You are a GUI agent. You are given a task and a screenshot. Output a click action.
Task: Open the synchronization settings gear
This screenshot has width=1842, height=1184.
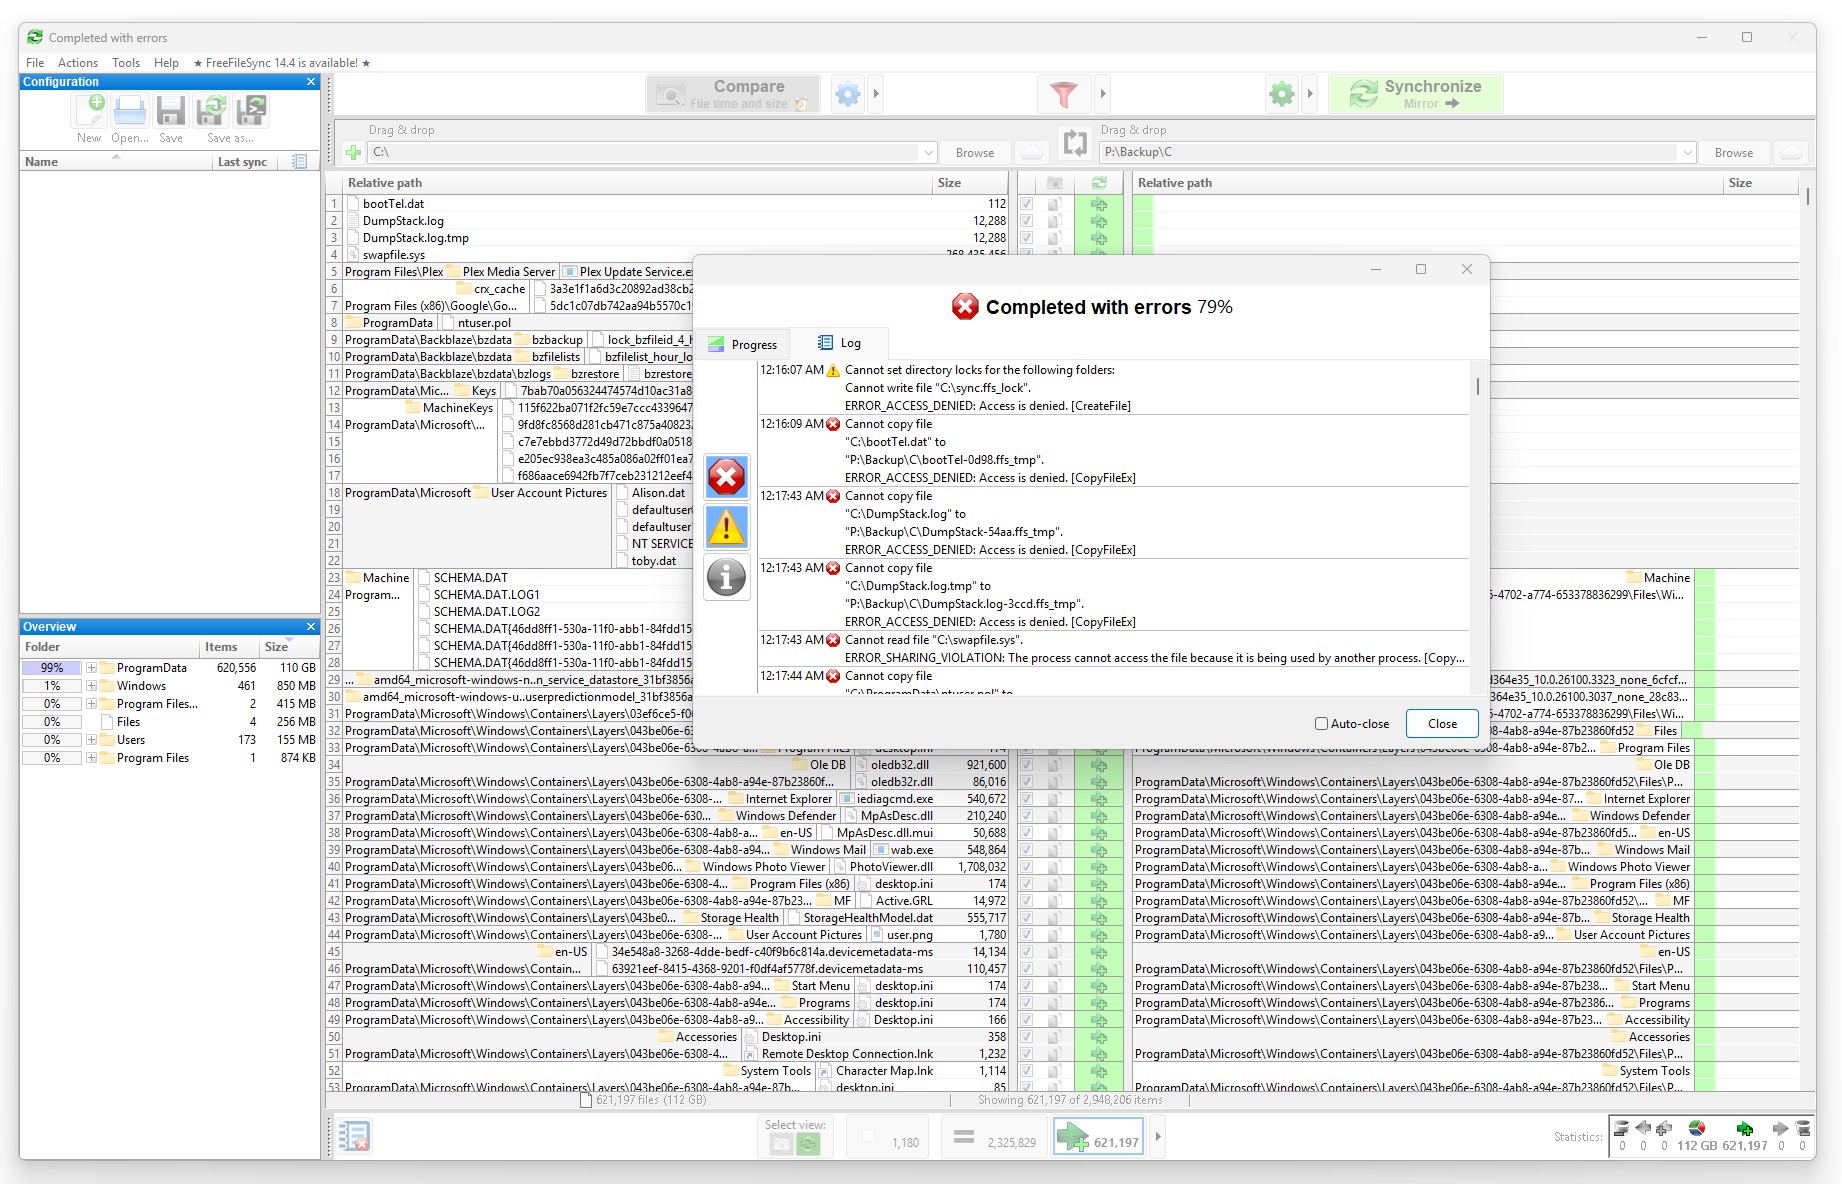pyautogui.click(x=1281, y=93)
